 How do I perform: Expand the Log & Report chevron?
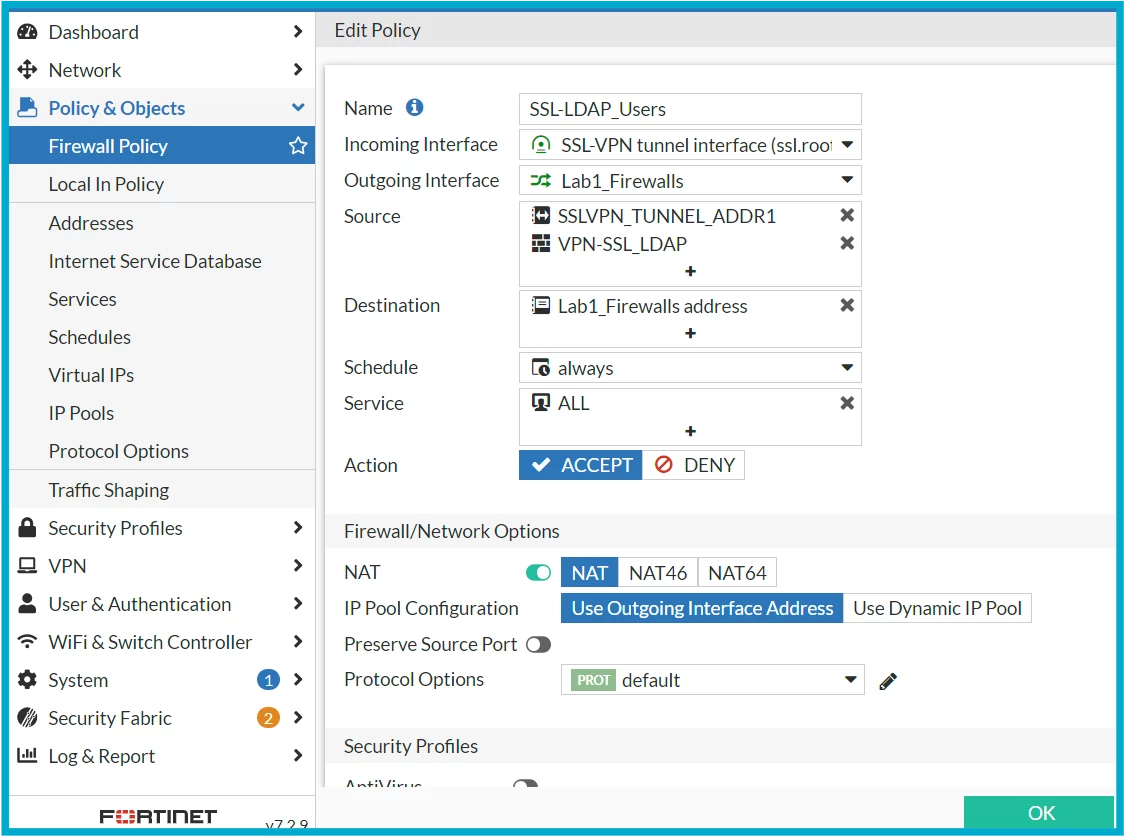click(298, 755)
